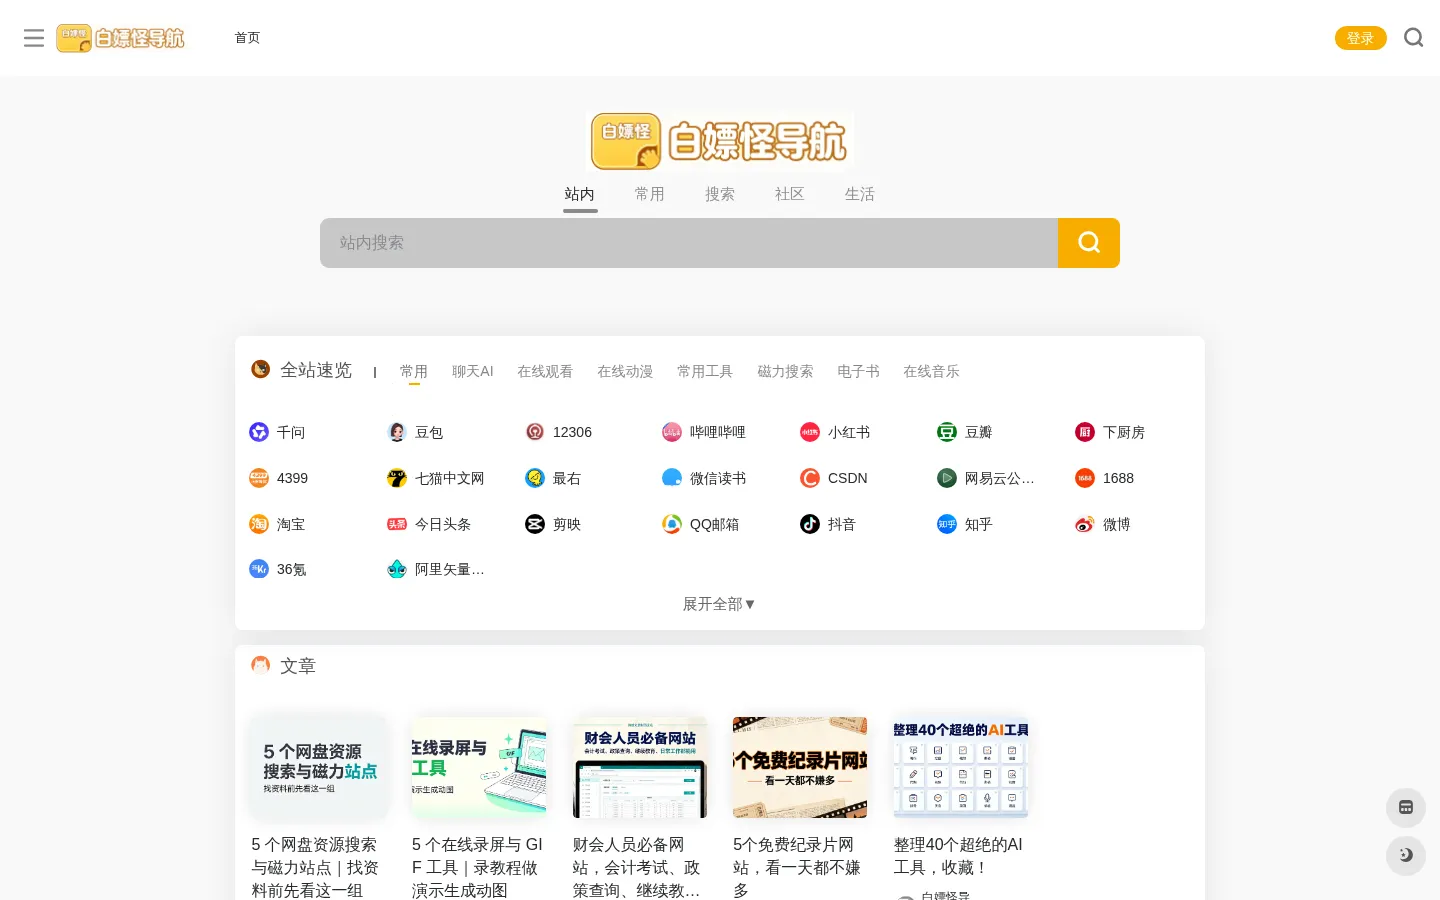Open the 财会人员必备网站 article thumbnail
Image resolution: width=1440 pixels, height=900 pixels.
tap(640, 768)
